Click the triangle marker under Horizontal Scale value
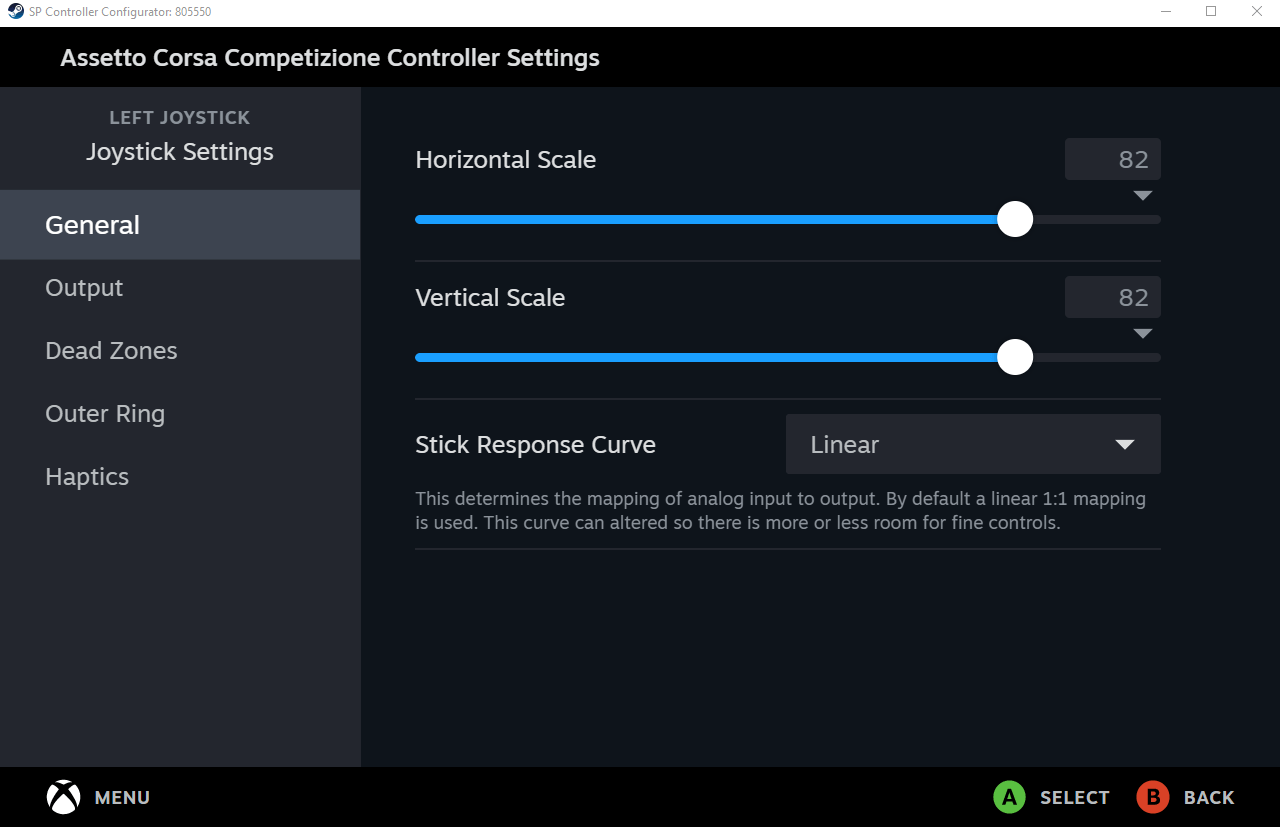 [x=1143, y=196]
